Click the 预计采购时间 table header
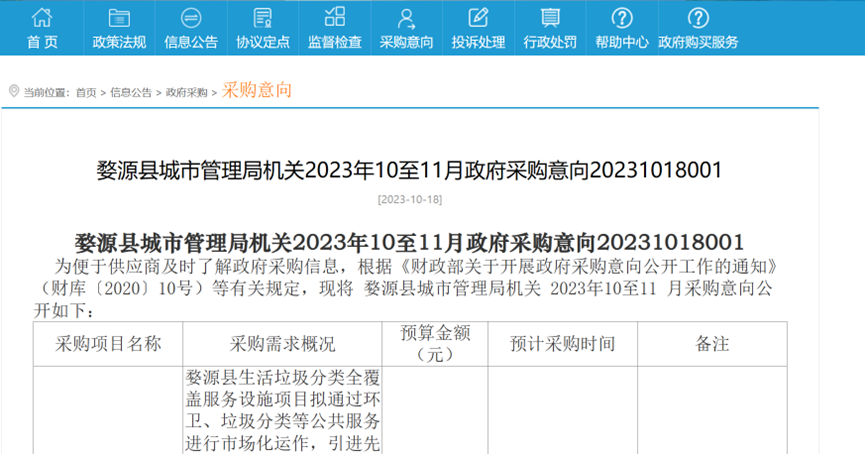This screenshot has width=865, height=454. [563, 344]
